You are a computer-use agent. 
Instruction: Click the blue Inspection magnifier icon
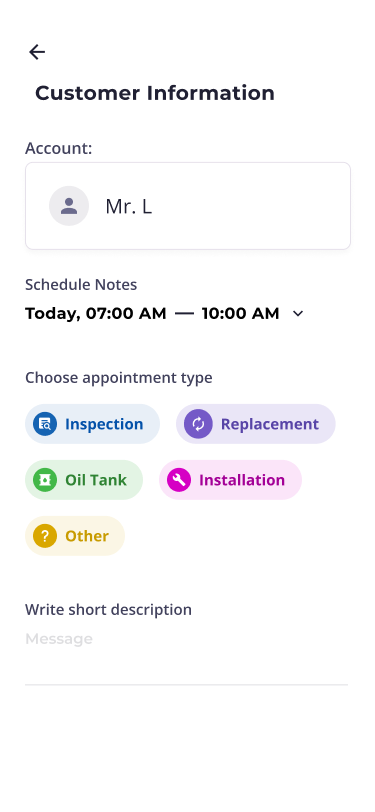tap(45, 424)
